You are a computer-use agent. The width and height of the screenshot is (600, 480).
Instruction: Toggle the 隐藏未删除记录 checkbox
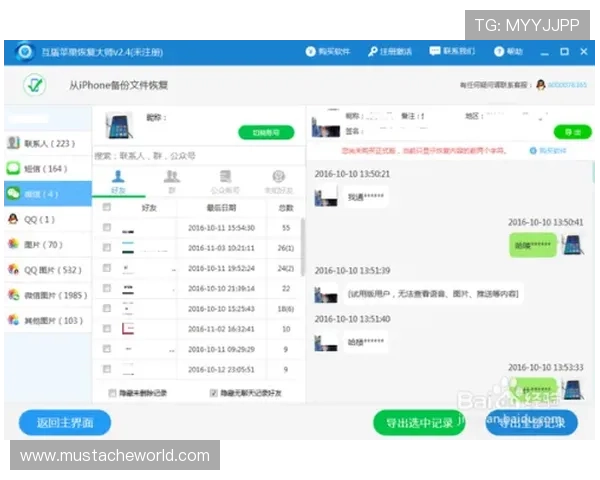[112, 393]
